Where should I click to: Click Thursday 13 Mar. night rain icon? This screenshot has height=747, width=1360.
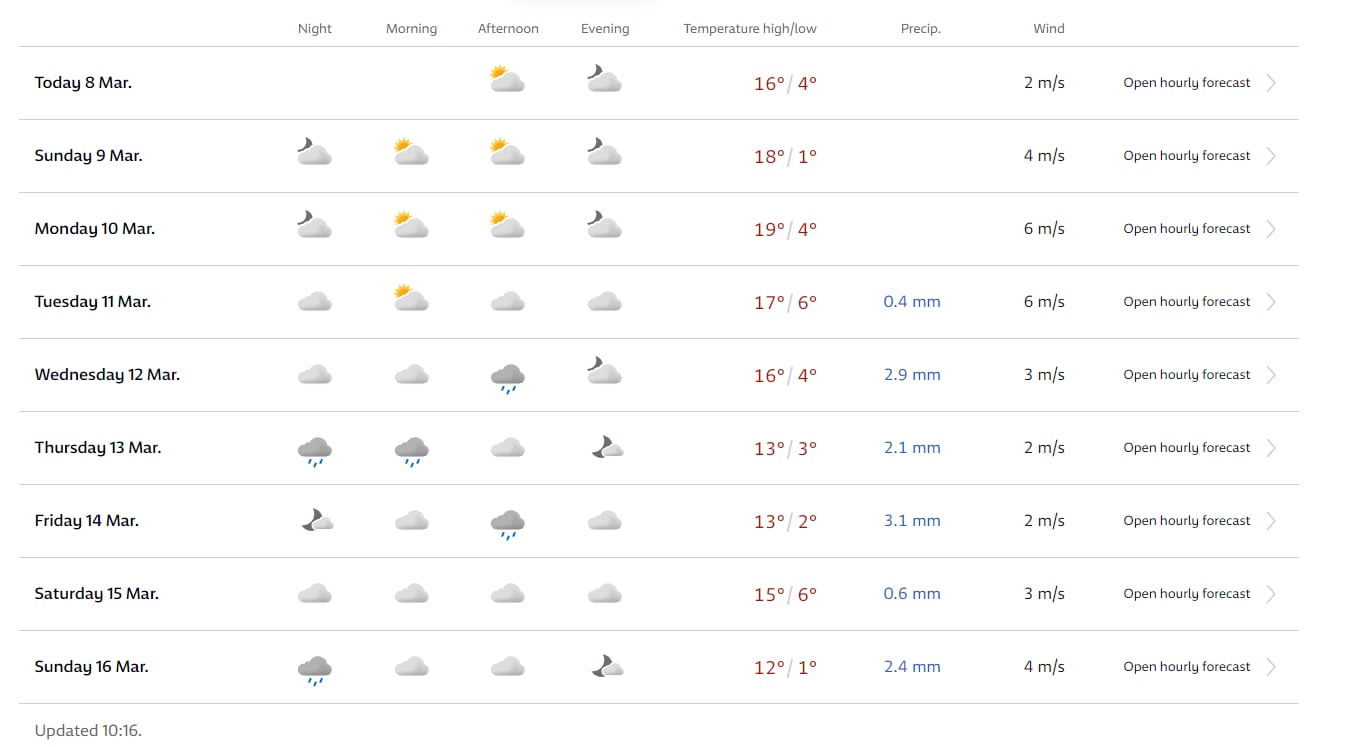(314, 450)
